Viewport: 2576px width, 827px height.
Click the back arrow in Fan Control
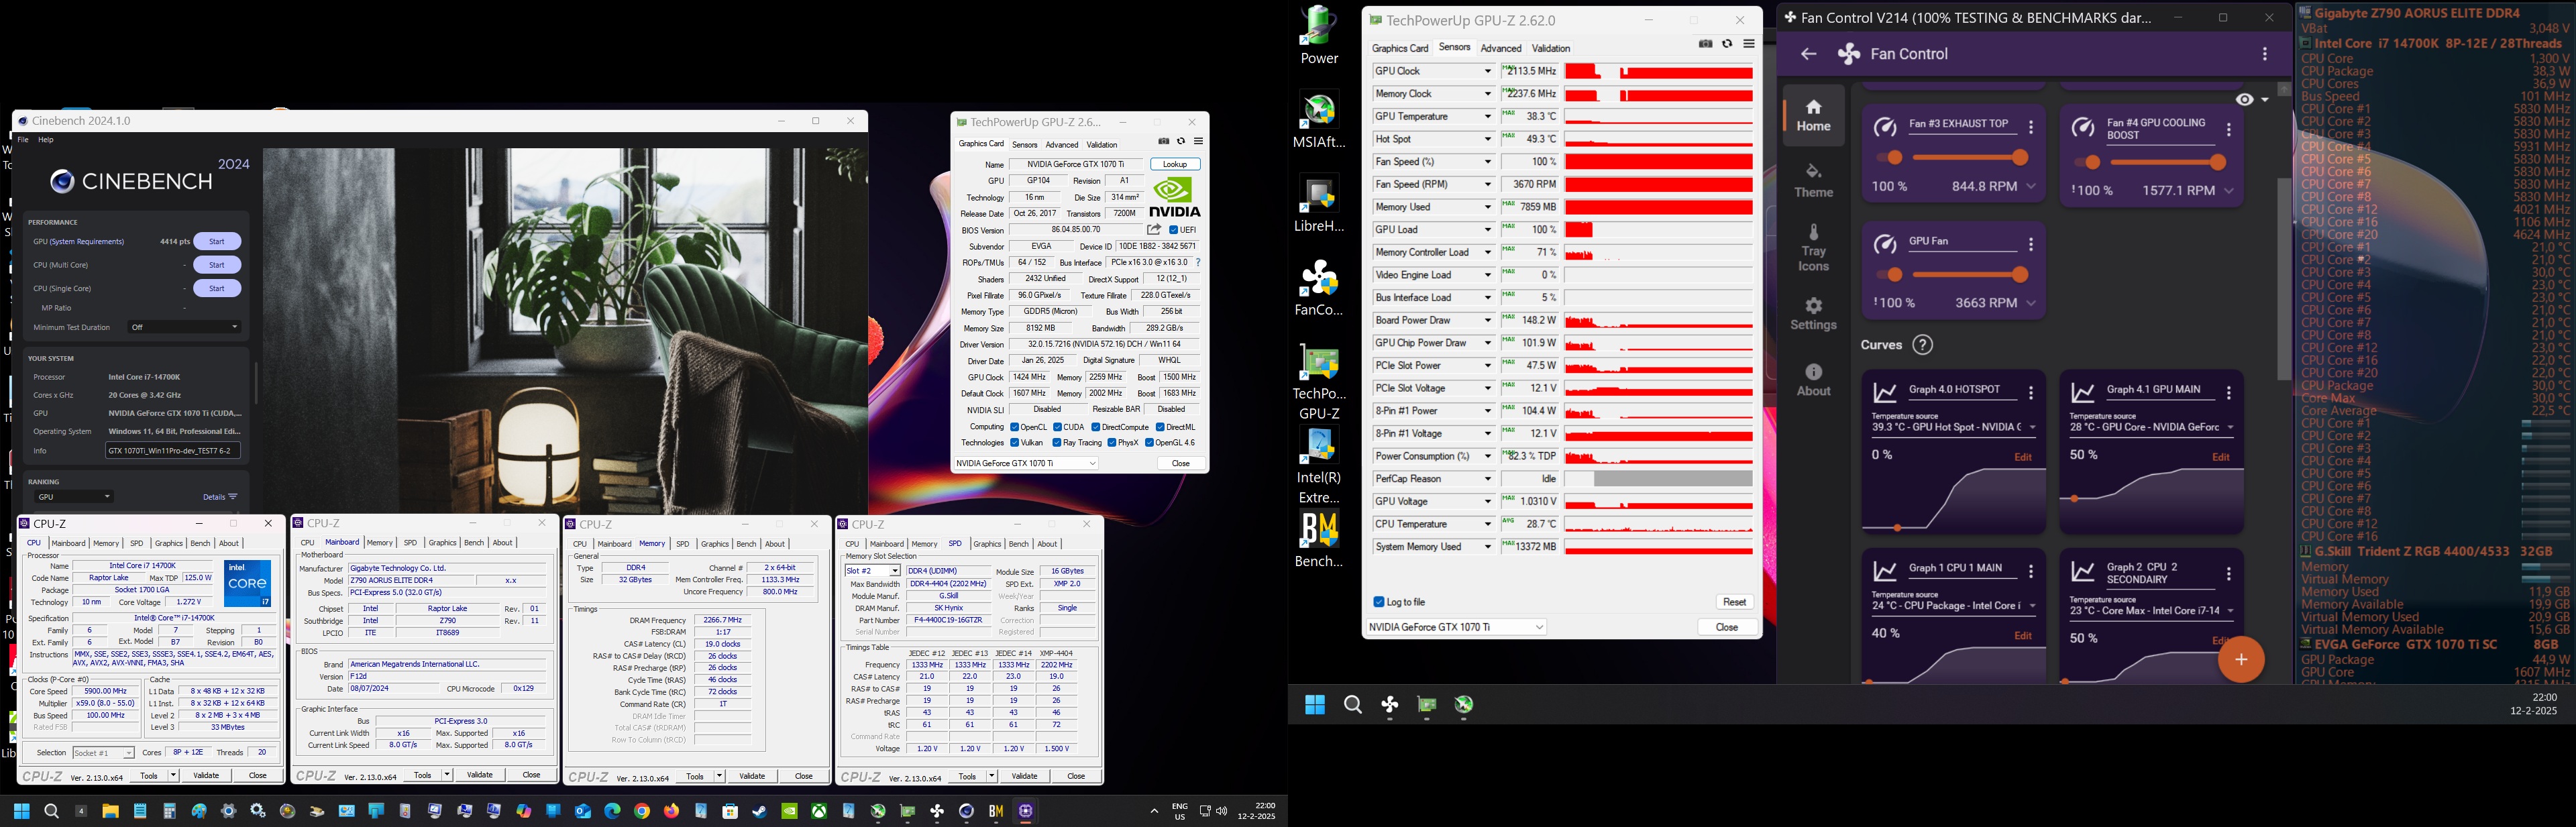point(1808,54)
